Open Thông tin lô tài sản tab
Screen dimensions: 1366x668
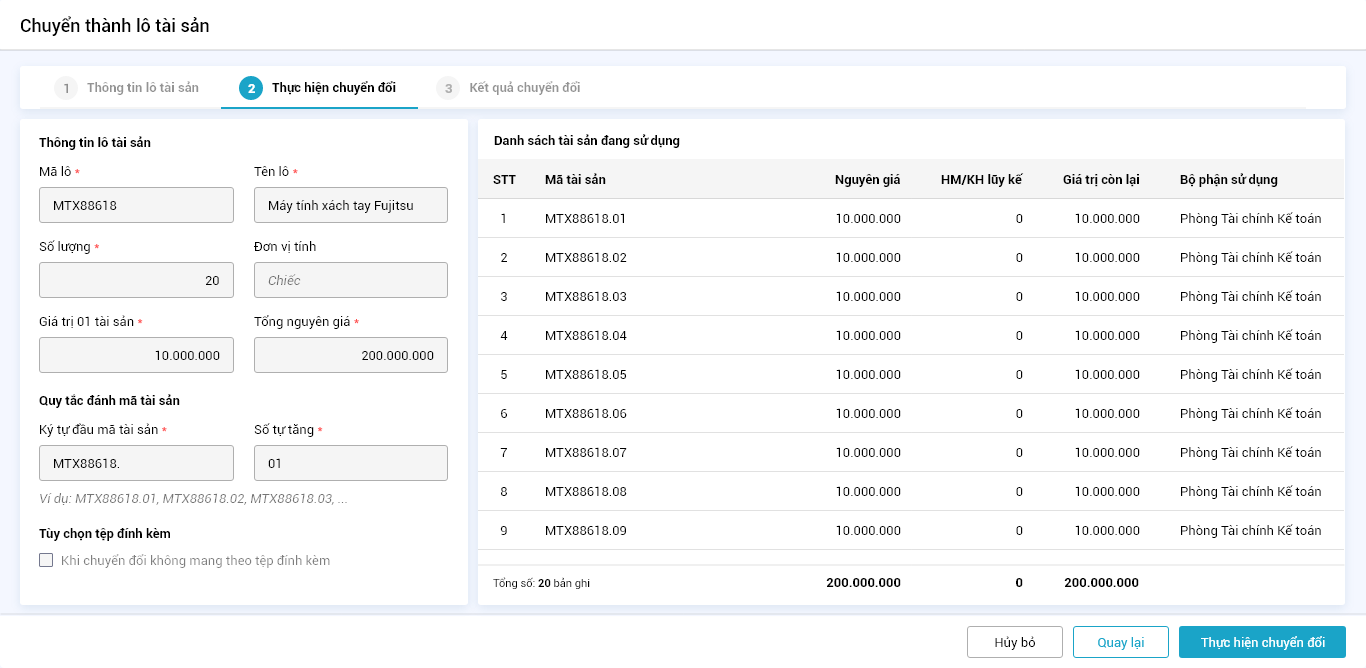(142, 88)
